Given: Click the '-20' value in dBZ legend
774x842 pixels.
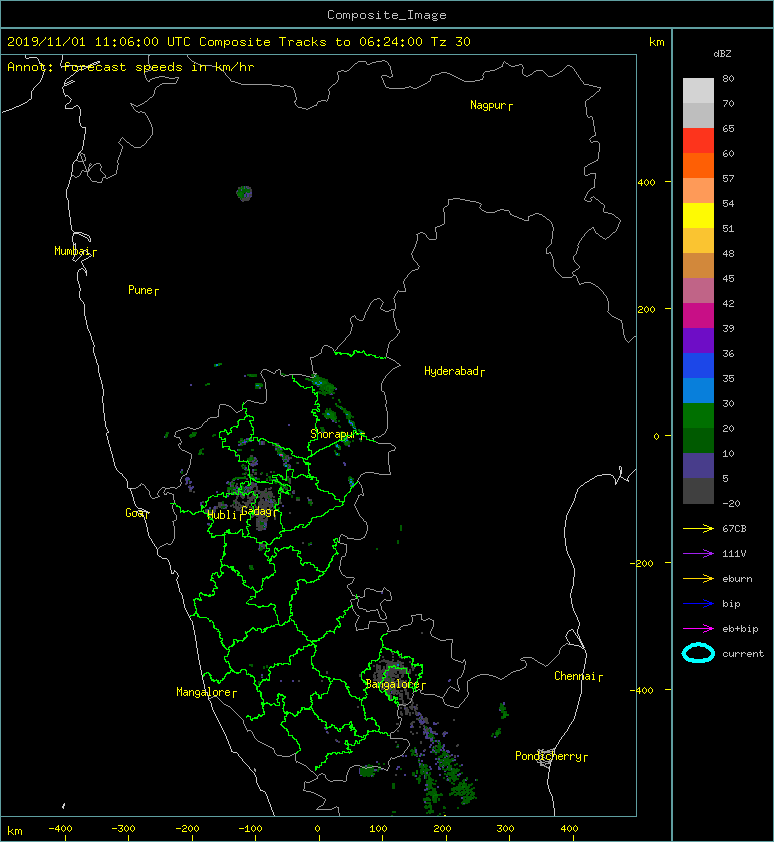Looking at the screenshot, I should (731, 504).
